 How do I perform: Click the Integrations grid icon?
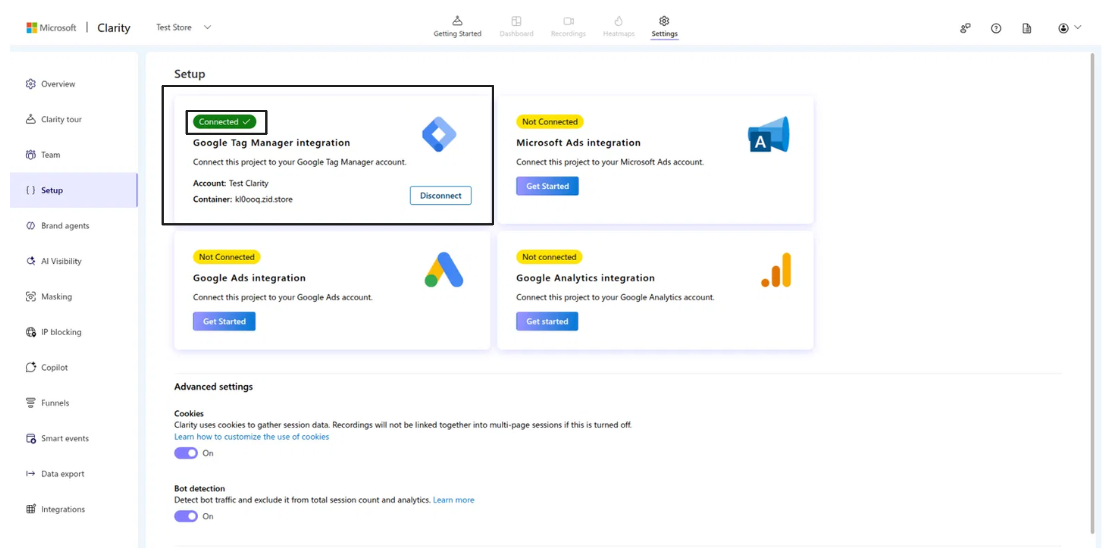pos(30,509)
